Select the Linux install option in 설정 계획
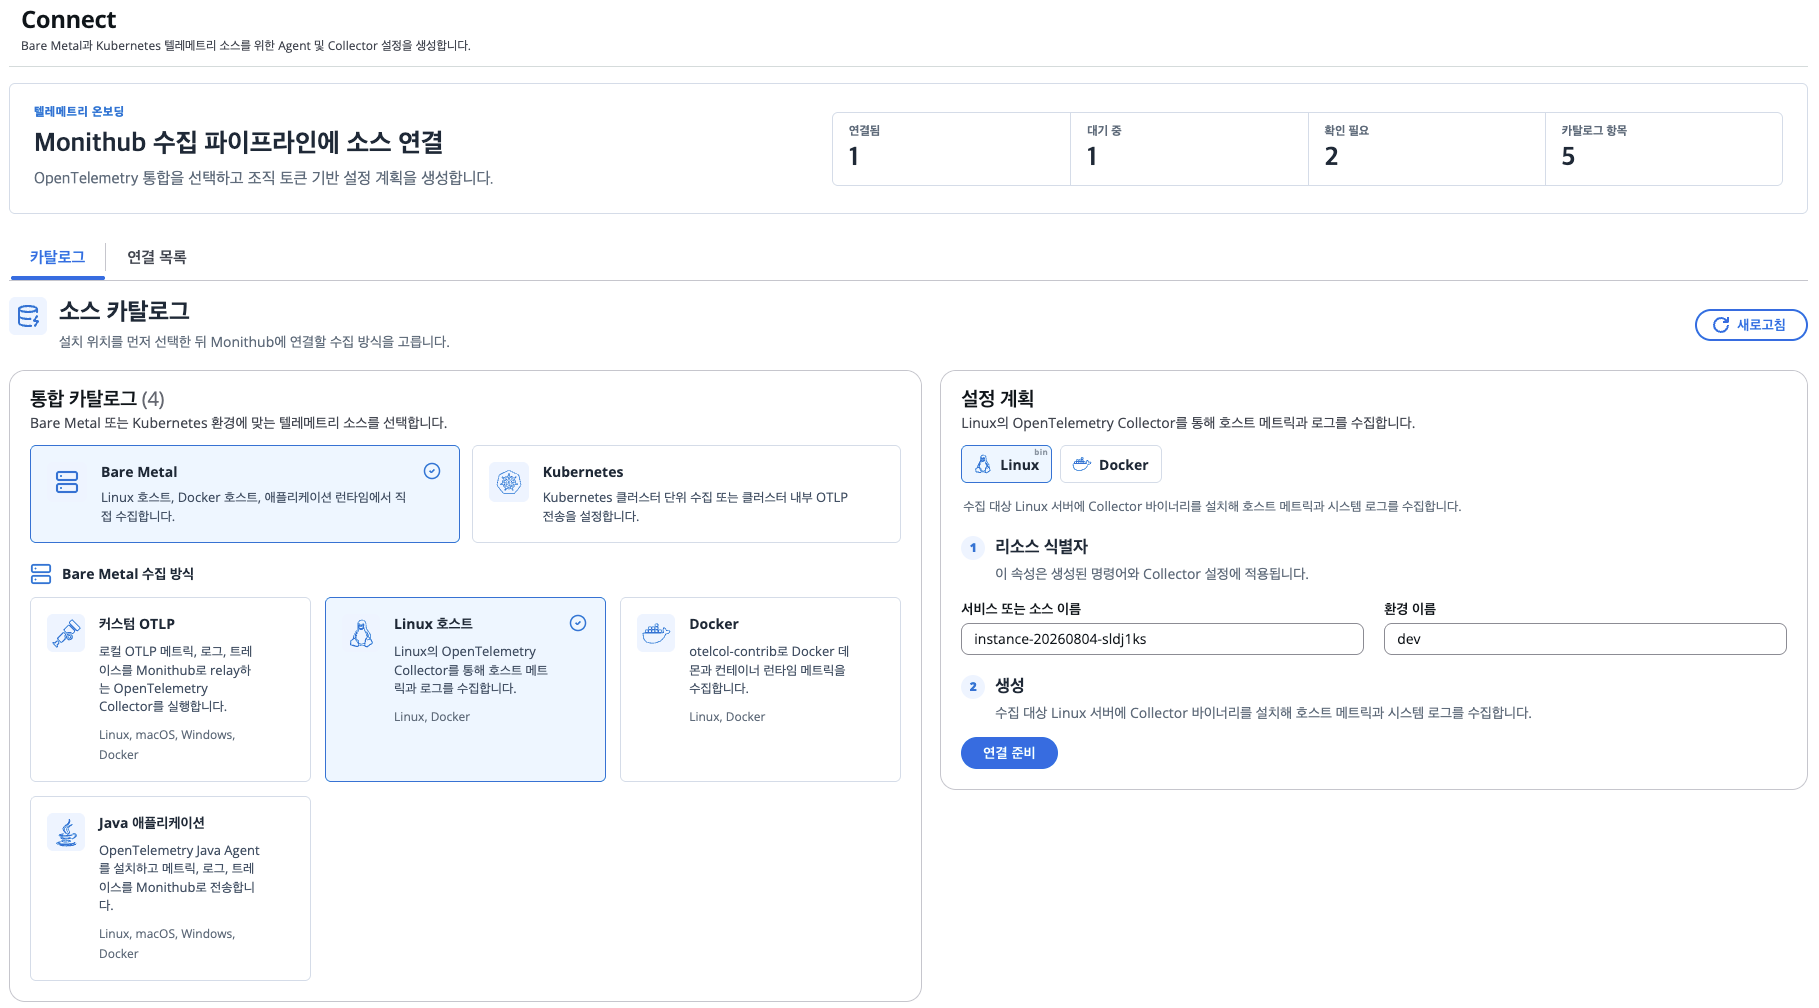Screen dimensions: 1819x1008 pos(1006,464)
